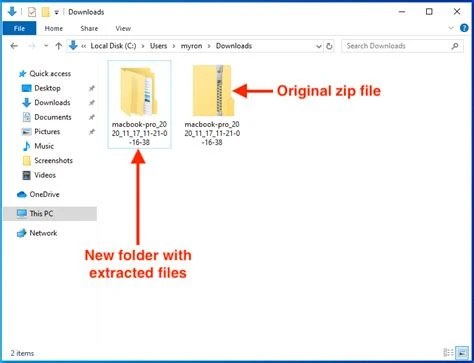Unpin Downloads from Quick access

(92, 103)
